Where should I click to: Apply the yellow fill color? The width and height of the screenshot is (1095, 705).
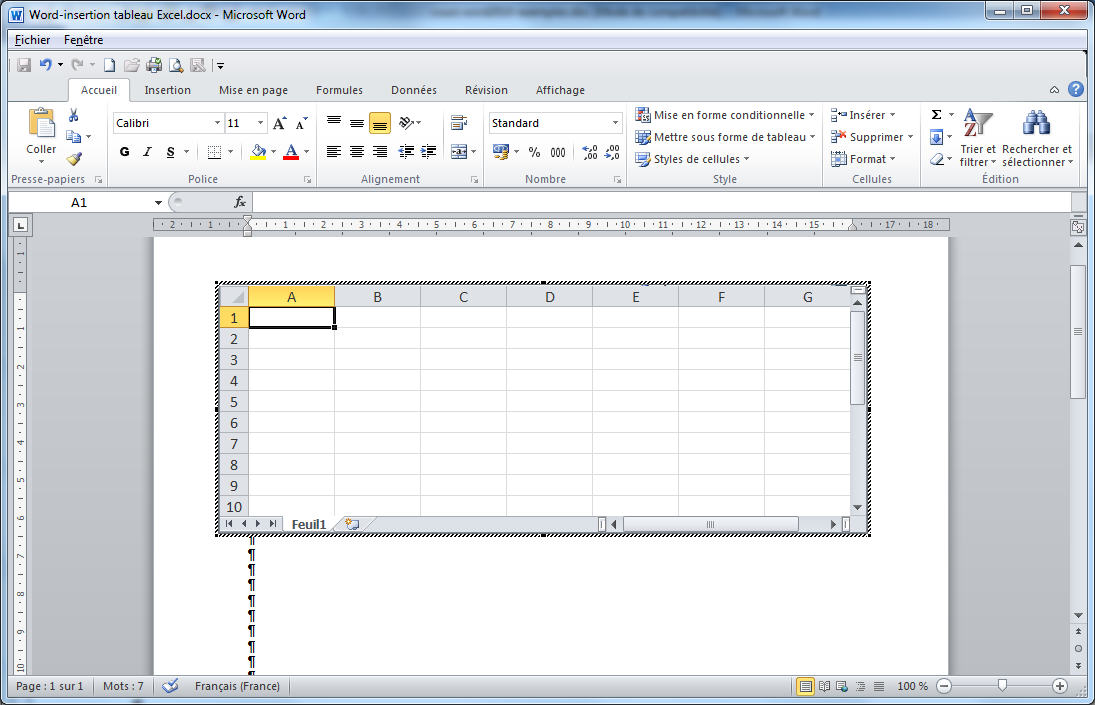click(x=258, y=151)
